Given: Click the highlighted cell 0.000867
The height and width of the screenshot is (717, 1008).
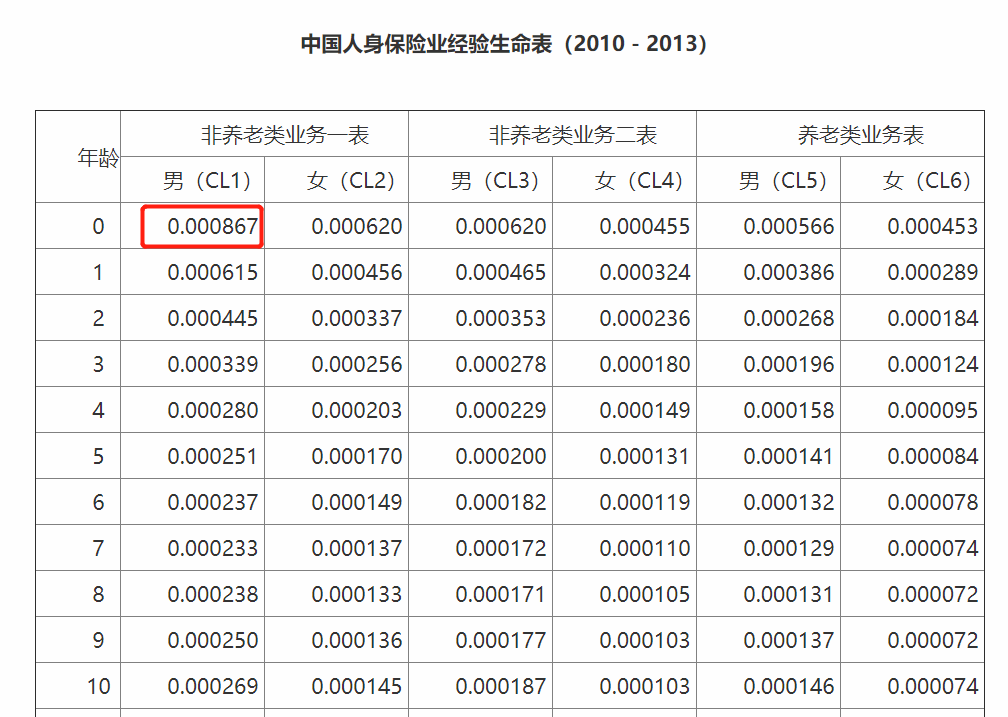Looking at the screenshot, I should point(212,226).
